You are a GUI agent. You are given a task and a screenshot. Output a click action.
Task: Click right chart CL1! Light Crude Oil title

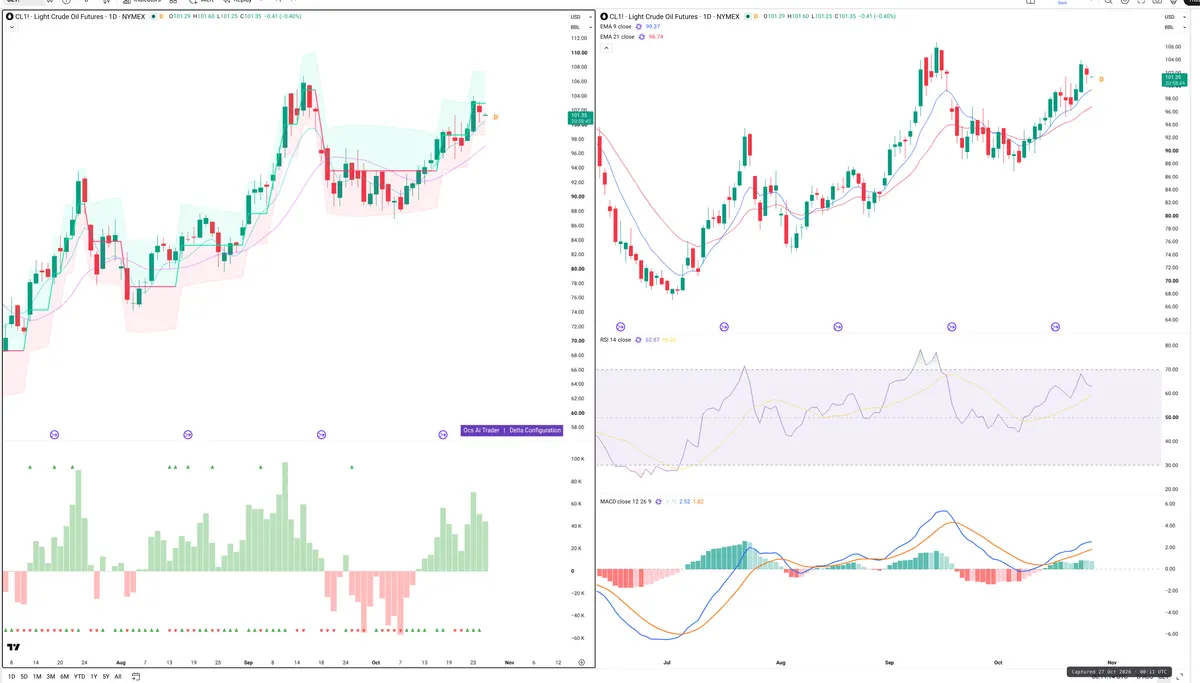click(x=673, y=16)
